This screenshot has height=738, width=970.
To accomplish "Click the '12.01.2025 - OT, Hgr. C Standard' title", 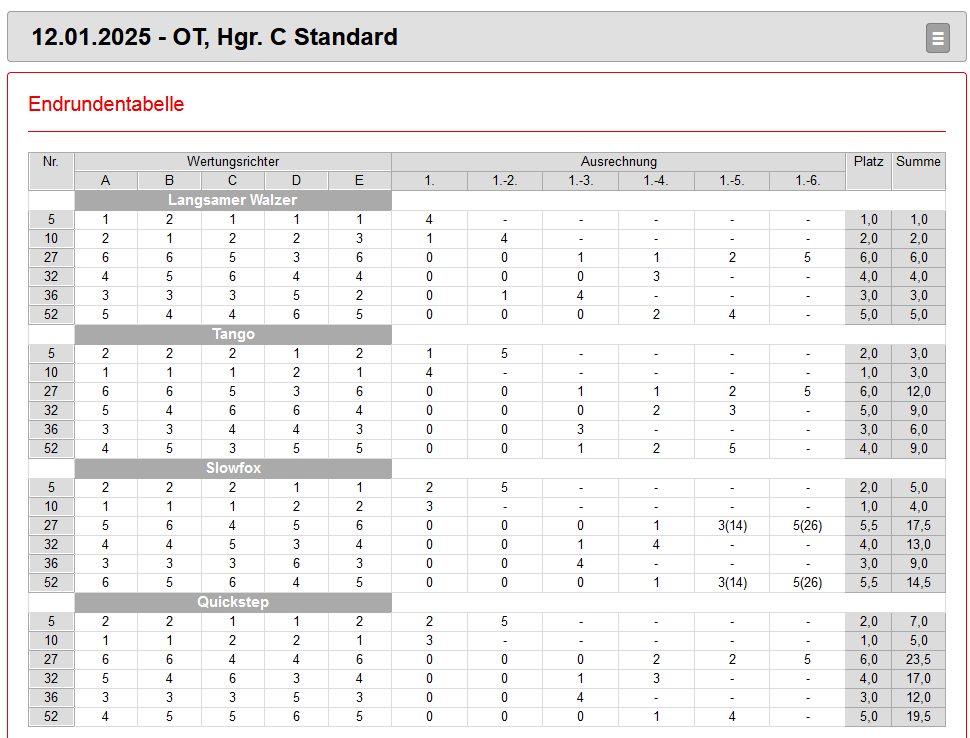I will [215, 38].
